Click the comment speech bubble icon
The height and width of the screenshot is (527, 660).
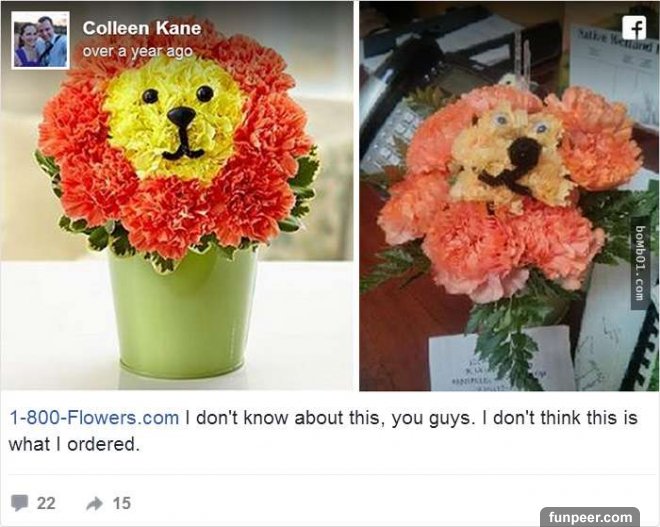pos(21,503)
